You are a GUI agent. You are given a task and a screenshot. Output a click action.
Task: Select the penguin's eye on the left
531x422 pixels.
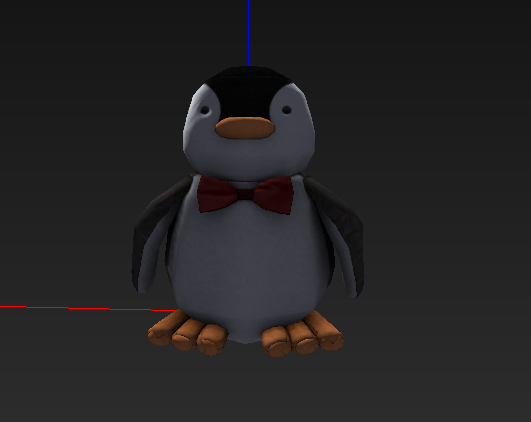pyautogui.click(x=205, y=110)
